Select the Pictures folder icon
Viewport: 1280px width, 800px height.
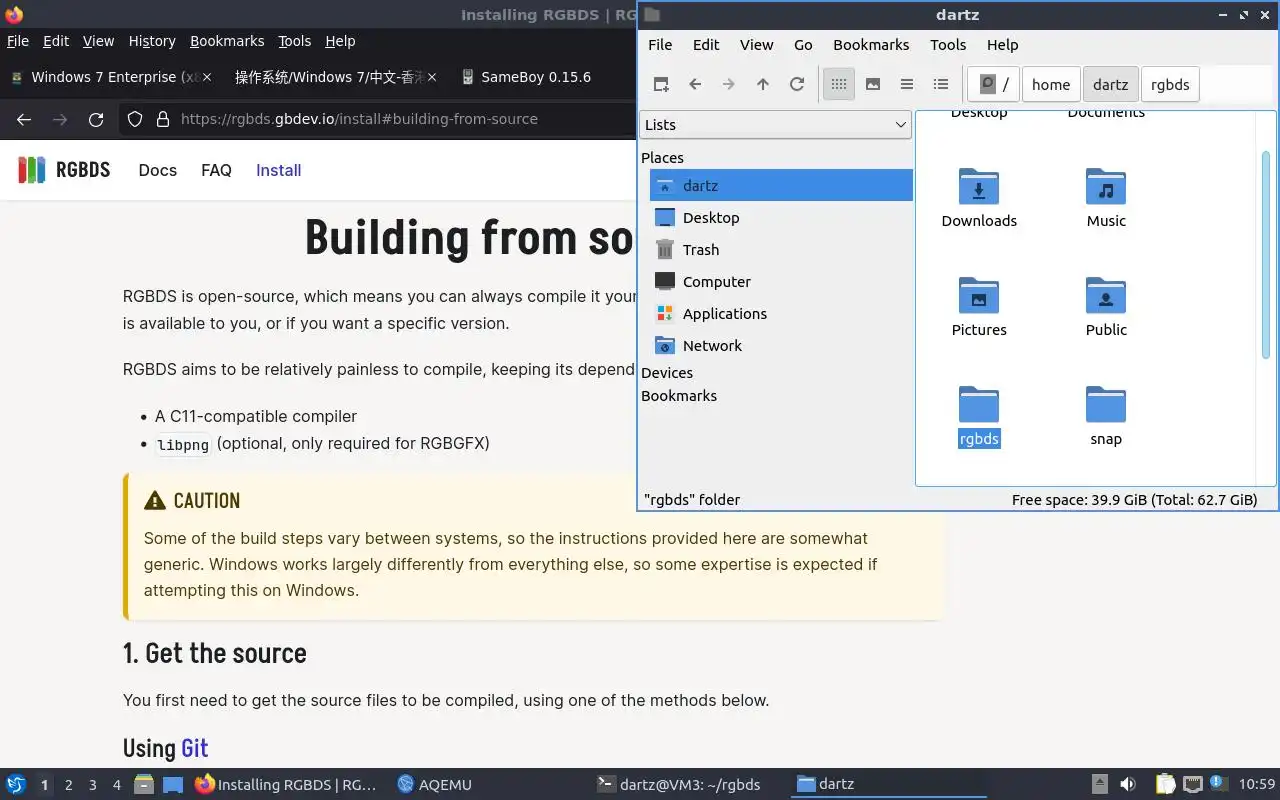pos(979,296)
